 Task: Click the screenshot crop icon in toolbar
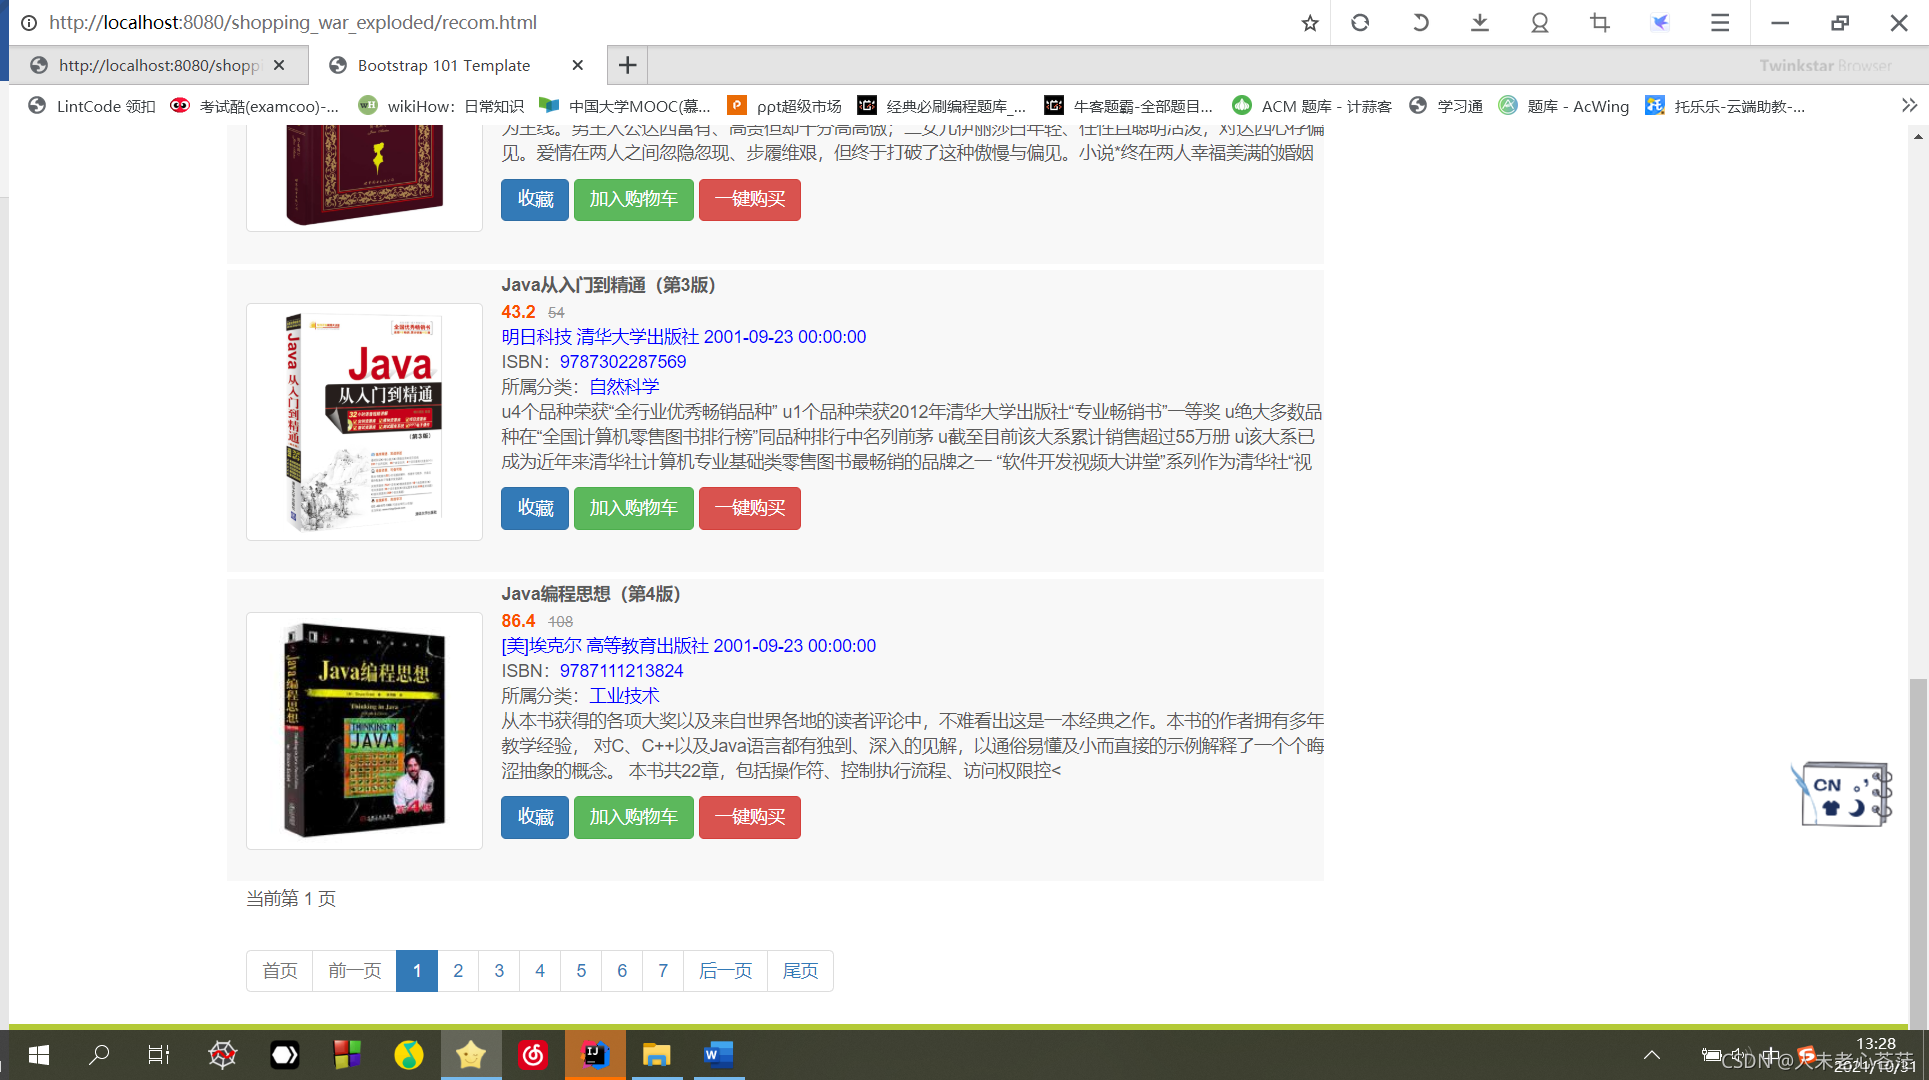pyautogui.click(x=1599, y=22)
